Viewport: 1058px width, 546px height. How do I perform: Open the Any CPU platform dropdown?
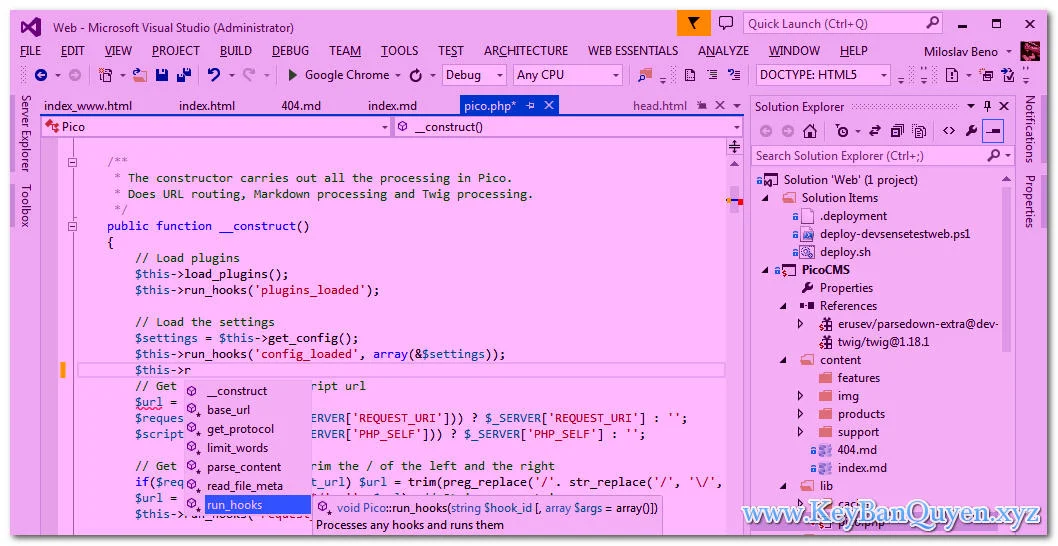pos(615,76)
